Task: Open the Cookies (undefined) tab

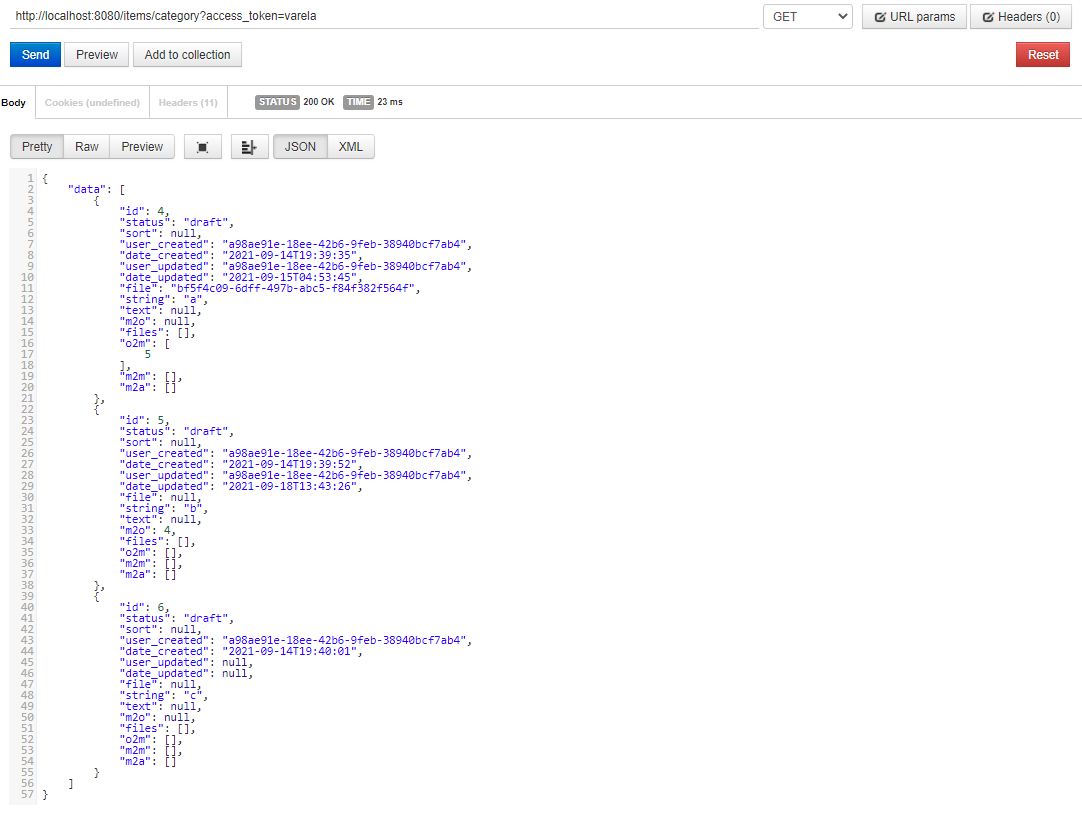Action: [x=92, y=102]
